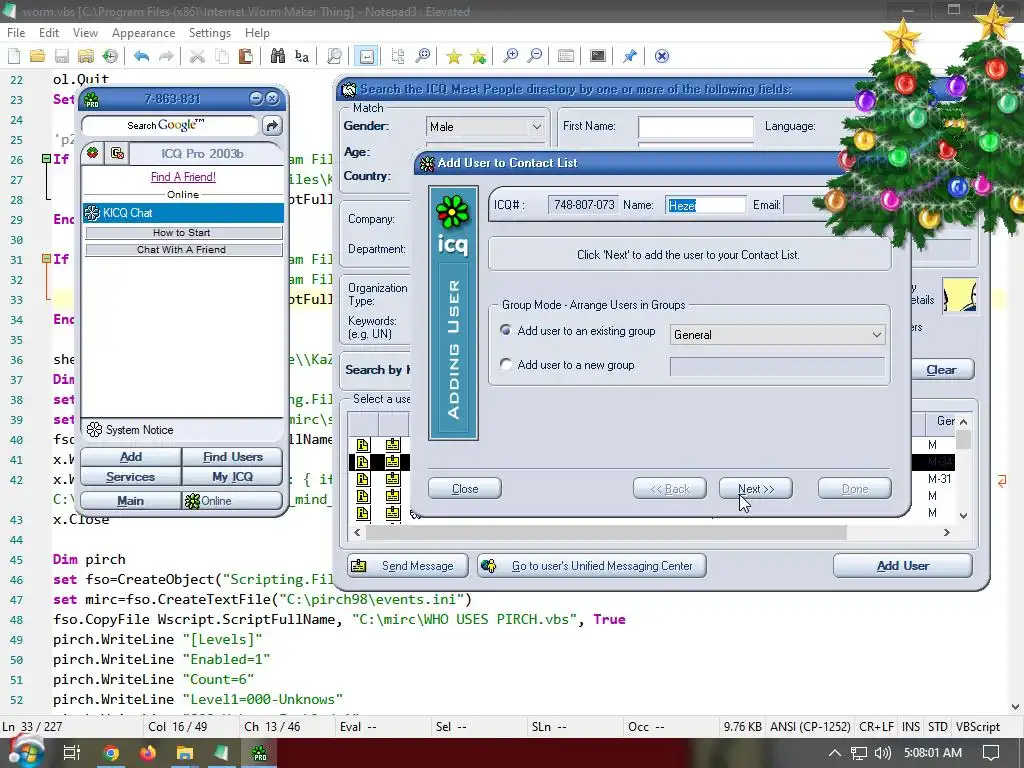
Task: Click Go to user's Unified Messaging Center
Action: [592, 566]
